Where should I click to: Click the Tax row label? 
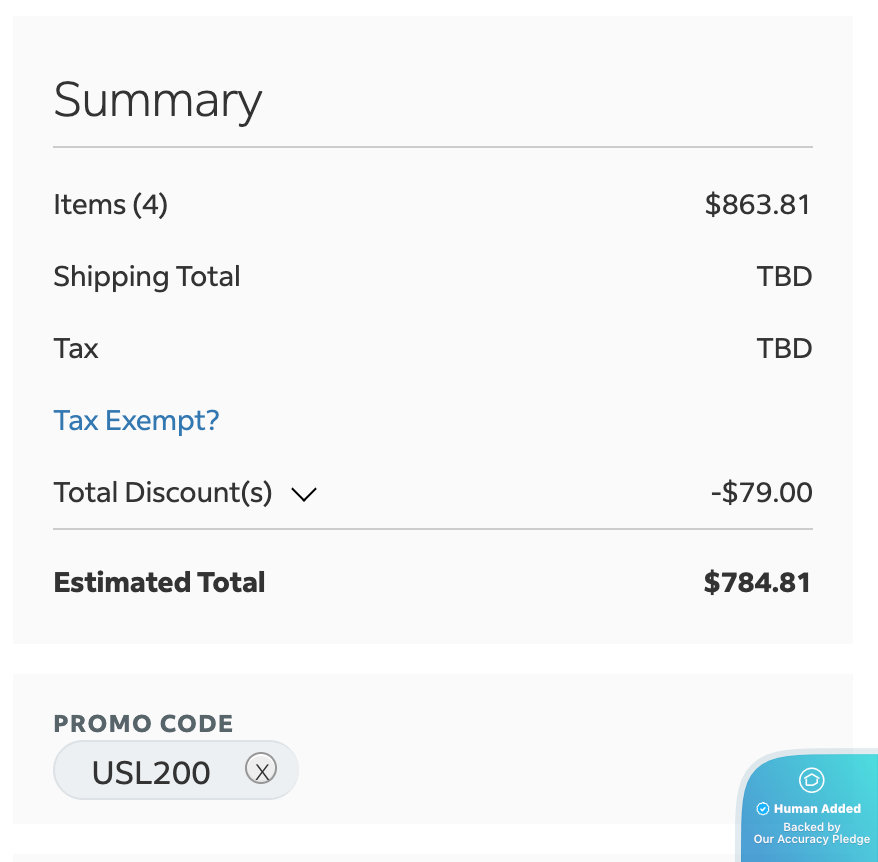76,349
